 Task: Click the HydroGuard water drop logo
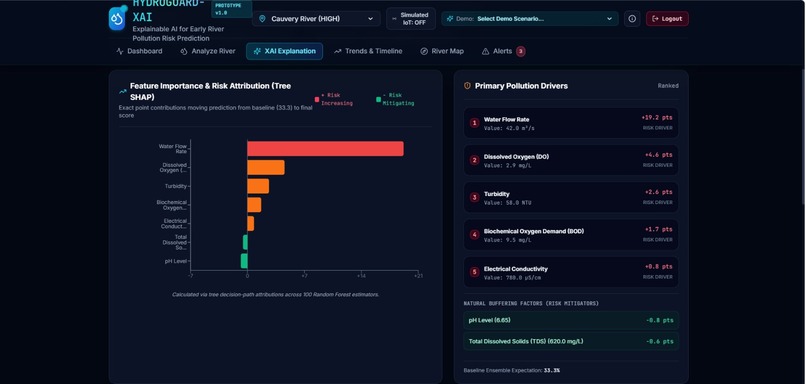(118, 19)
